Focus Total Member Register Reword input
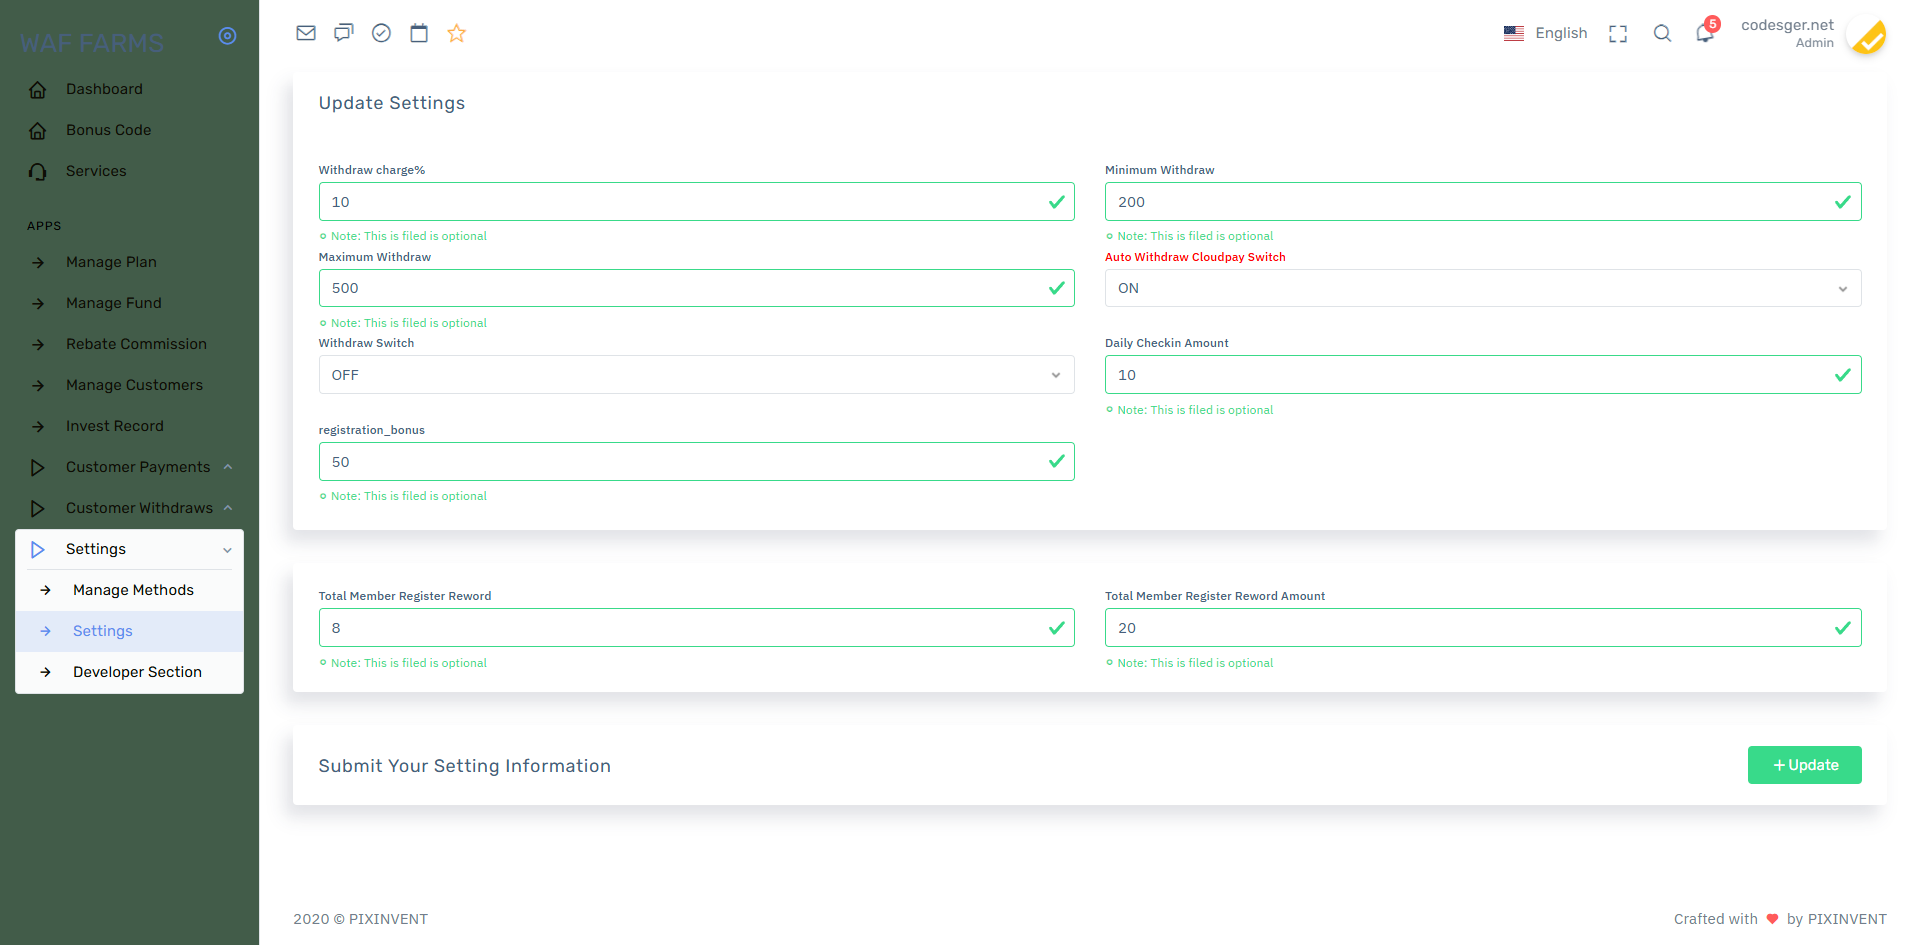1920x945 pixels. tap(696, 628)
